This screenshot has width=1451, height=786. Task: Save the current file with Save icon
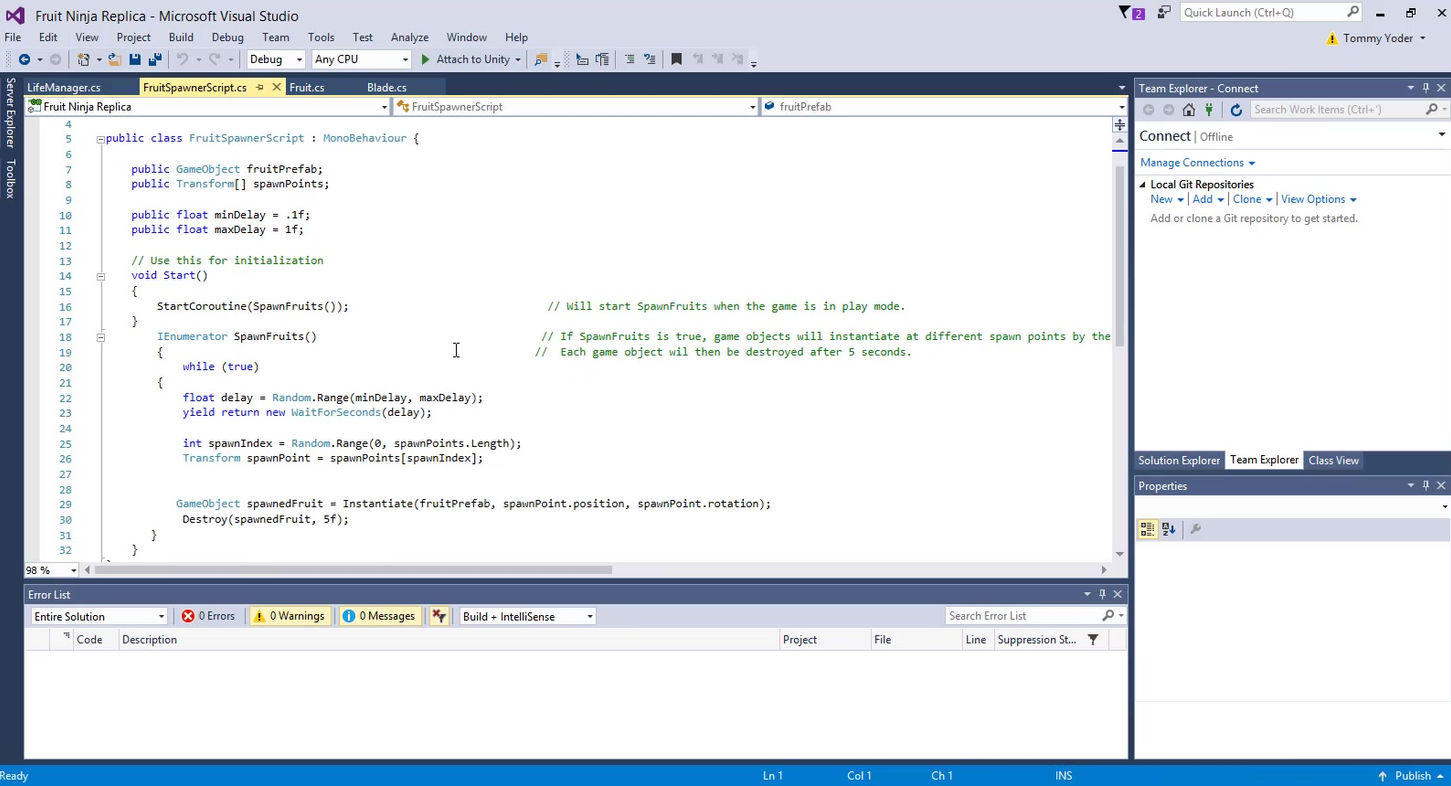[x=135, y=59]
